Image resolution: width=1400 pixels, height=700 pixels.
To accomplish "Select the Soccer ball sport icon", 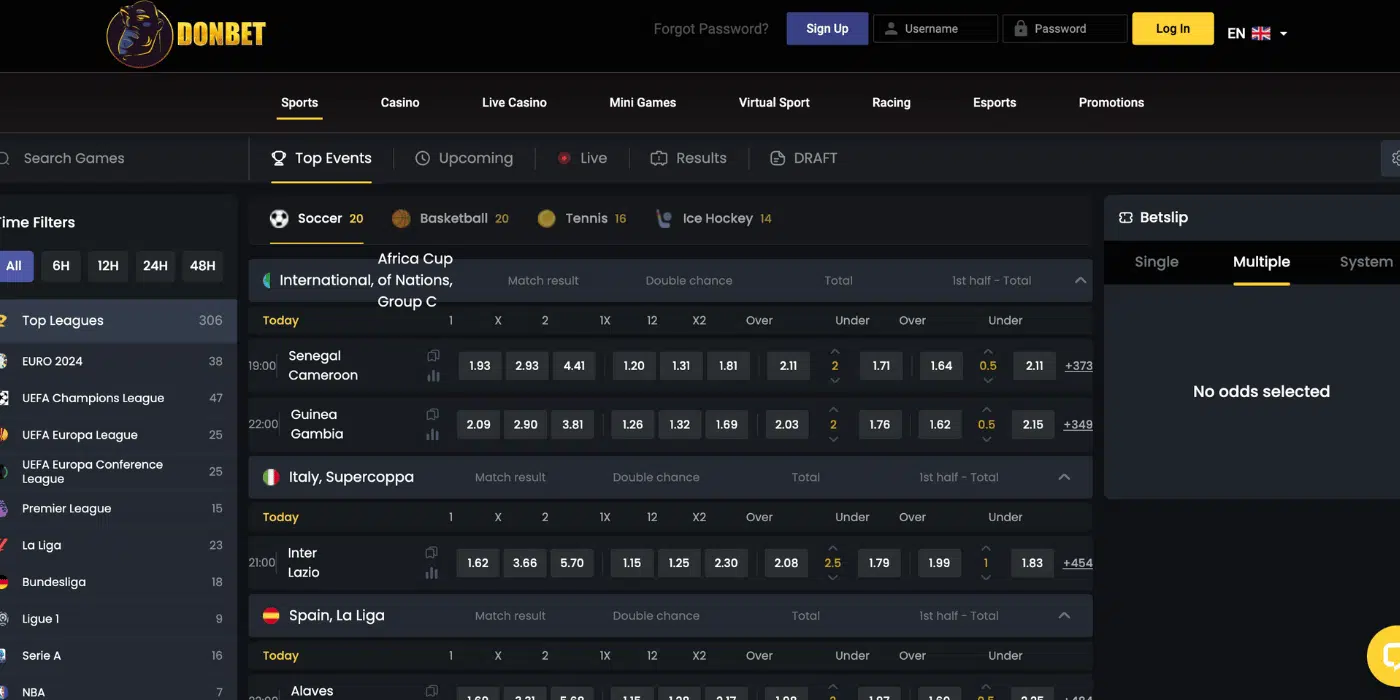I will pyautogui.click(x=279, y=218).
